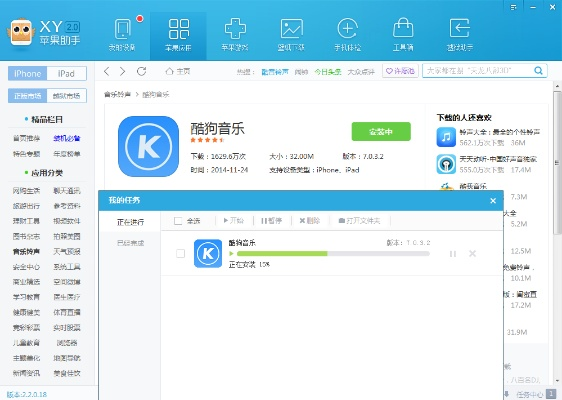This screenshot has height=400, width=562.
Task: Open the 儿童教育 category
Action: click(x=27, y=343)
